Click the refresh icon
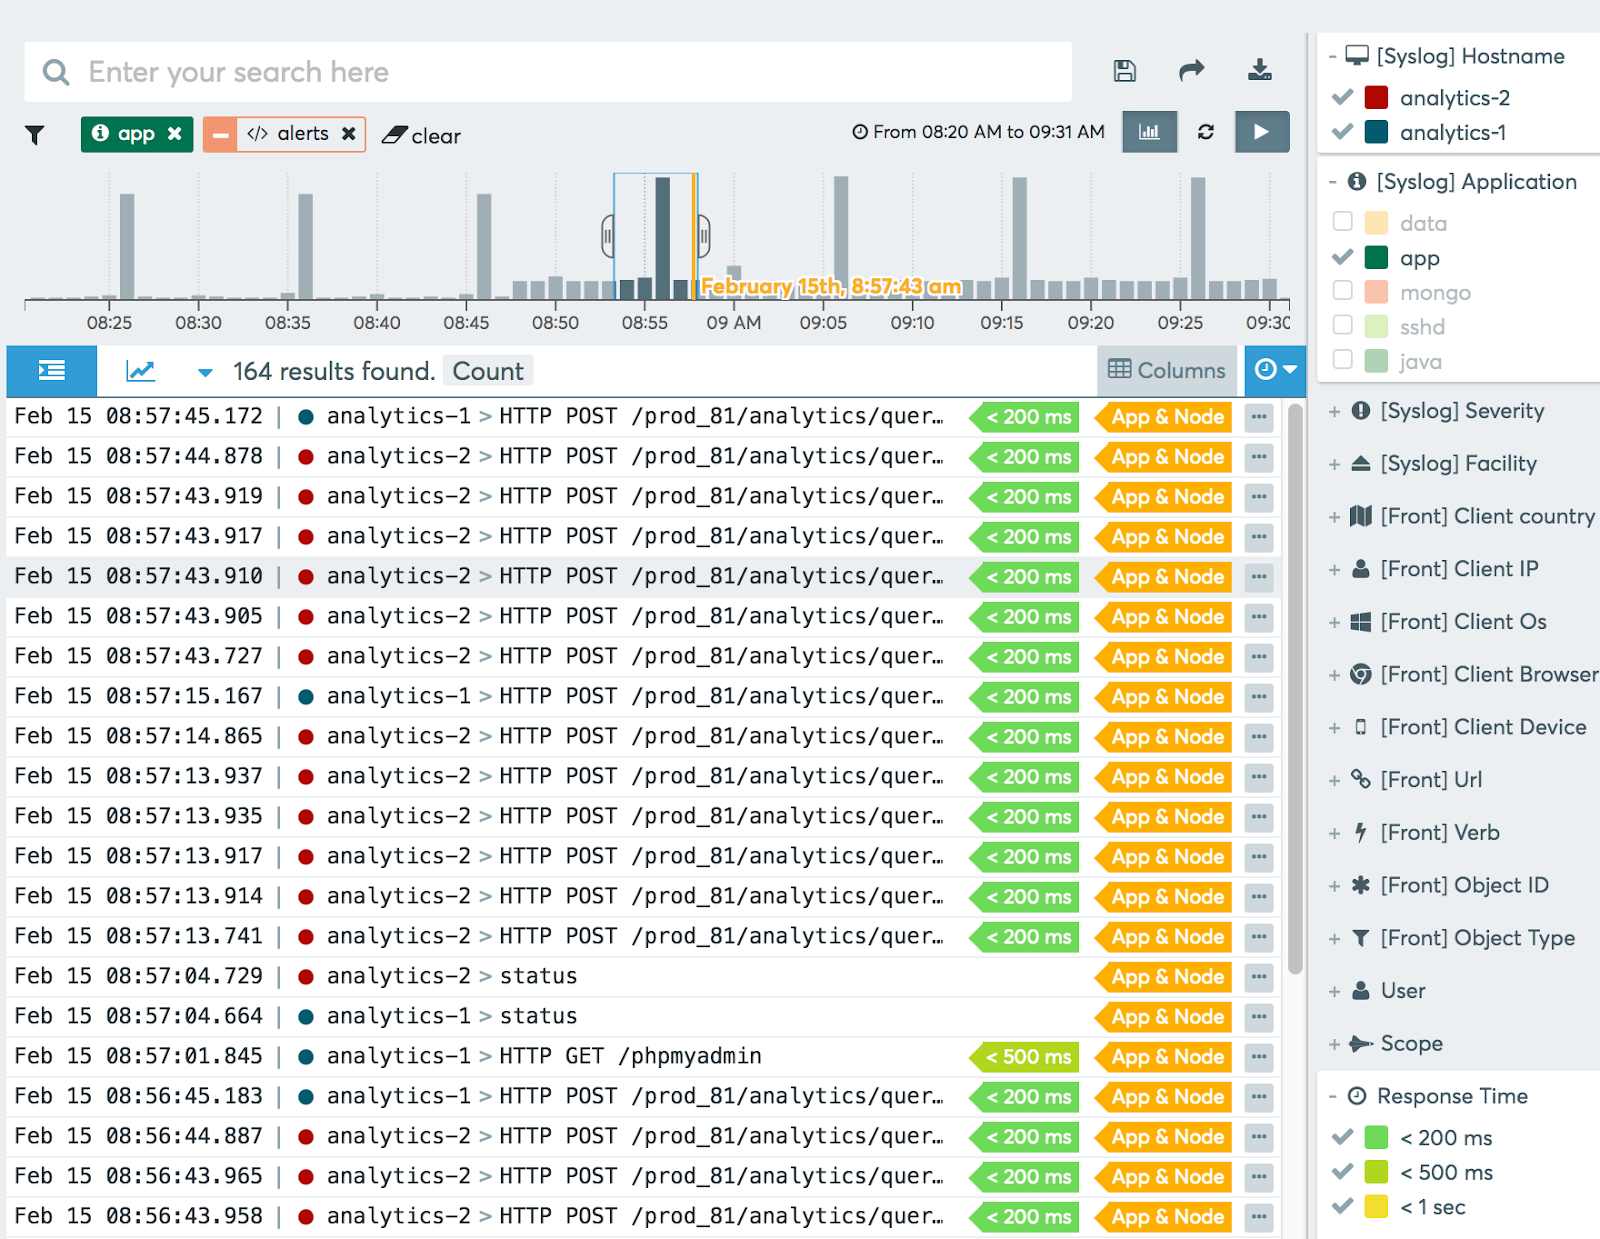Viewport: 1600px width, 1239px height. tap(1206, 132)
